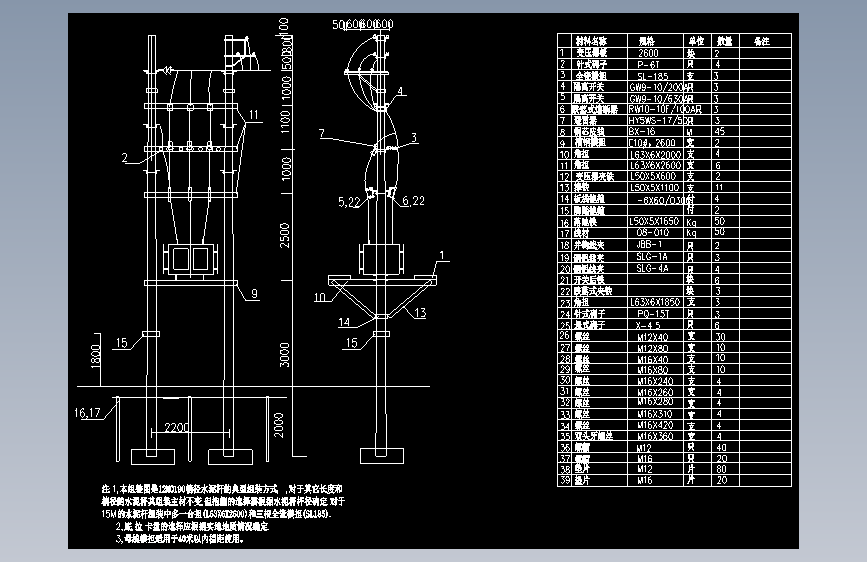This screenshot has height=562, width=867.
Task: Select quantity cell '40' in row 36
Action: click(x=722, y=447)
